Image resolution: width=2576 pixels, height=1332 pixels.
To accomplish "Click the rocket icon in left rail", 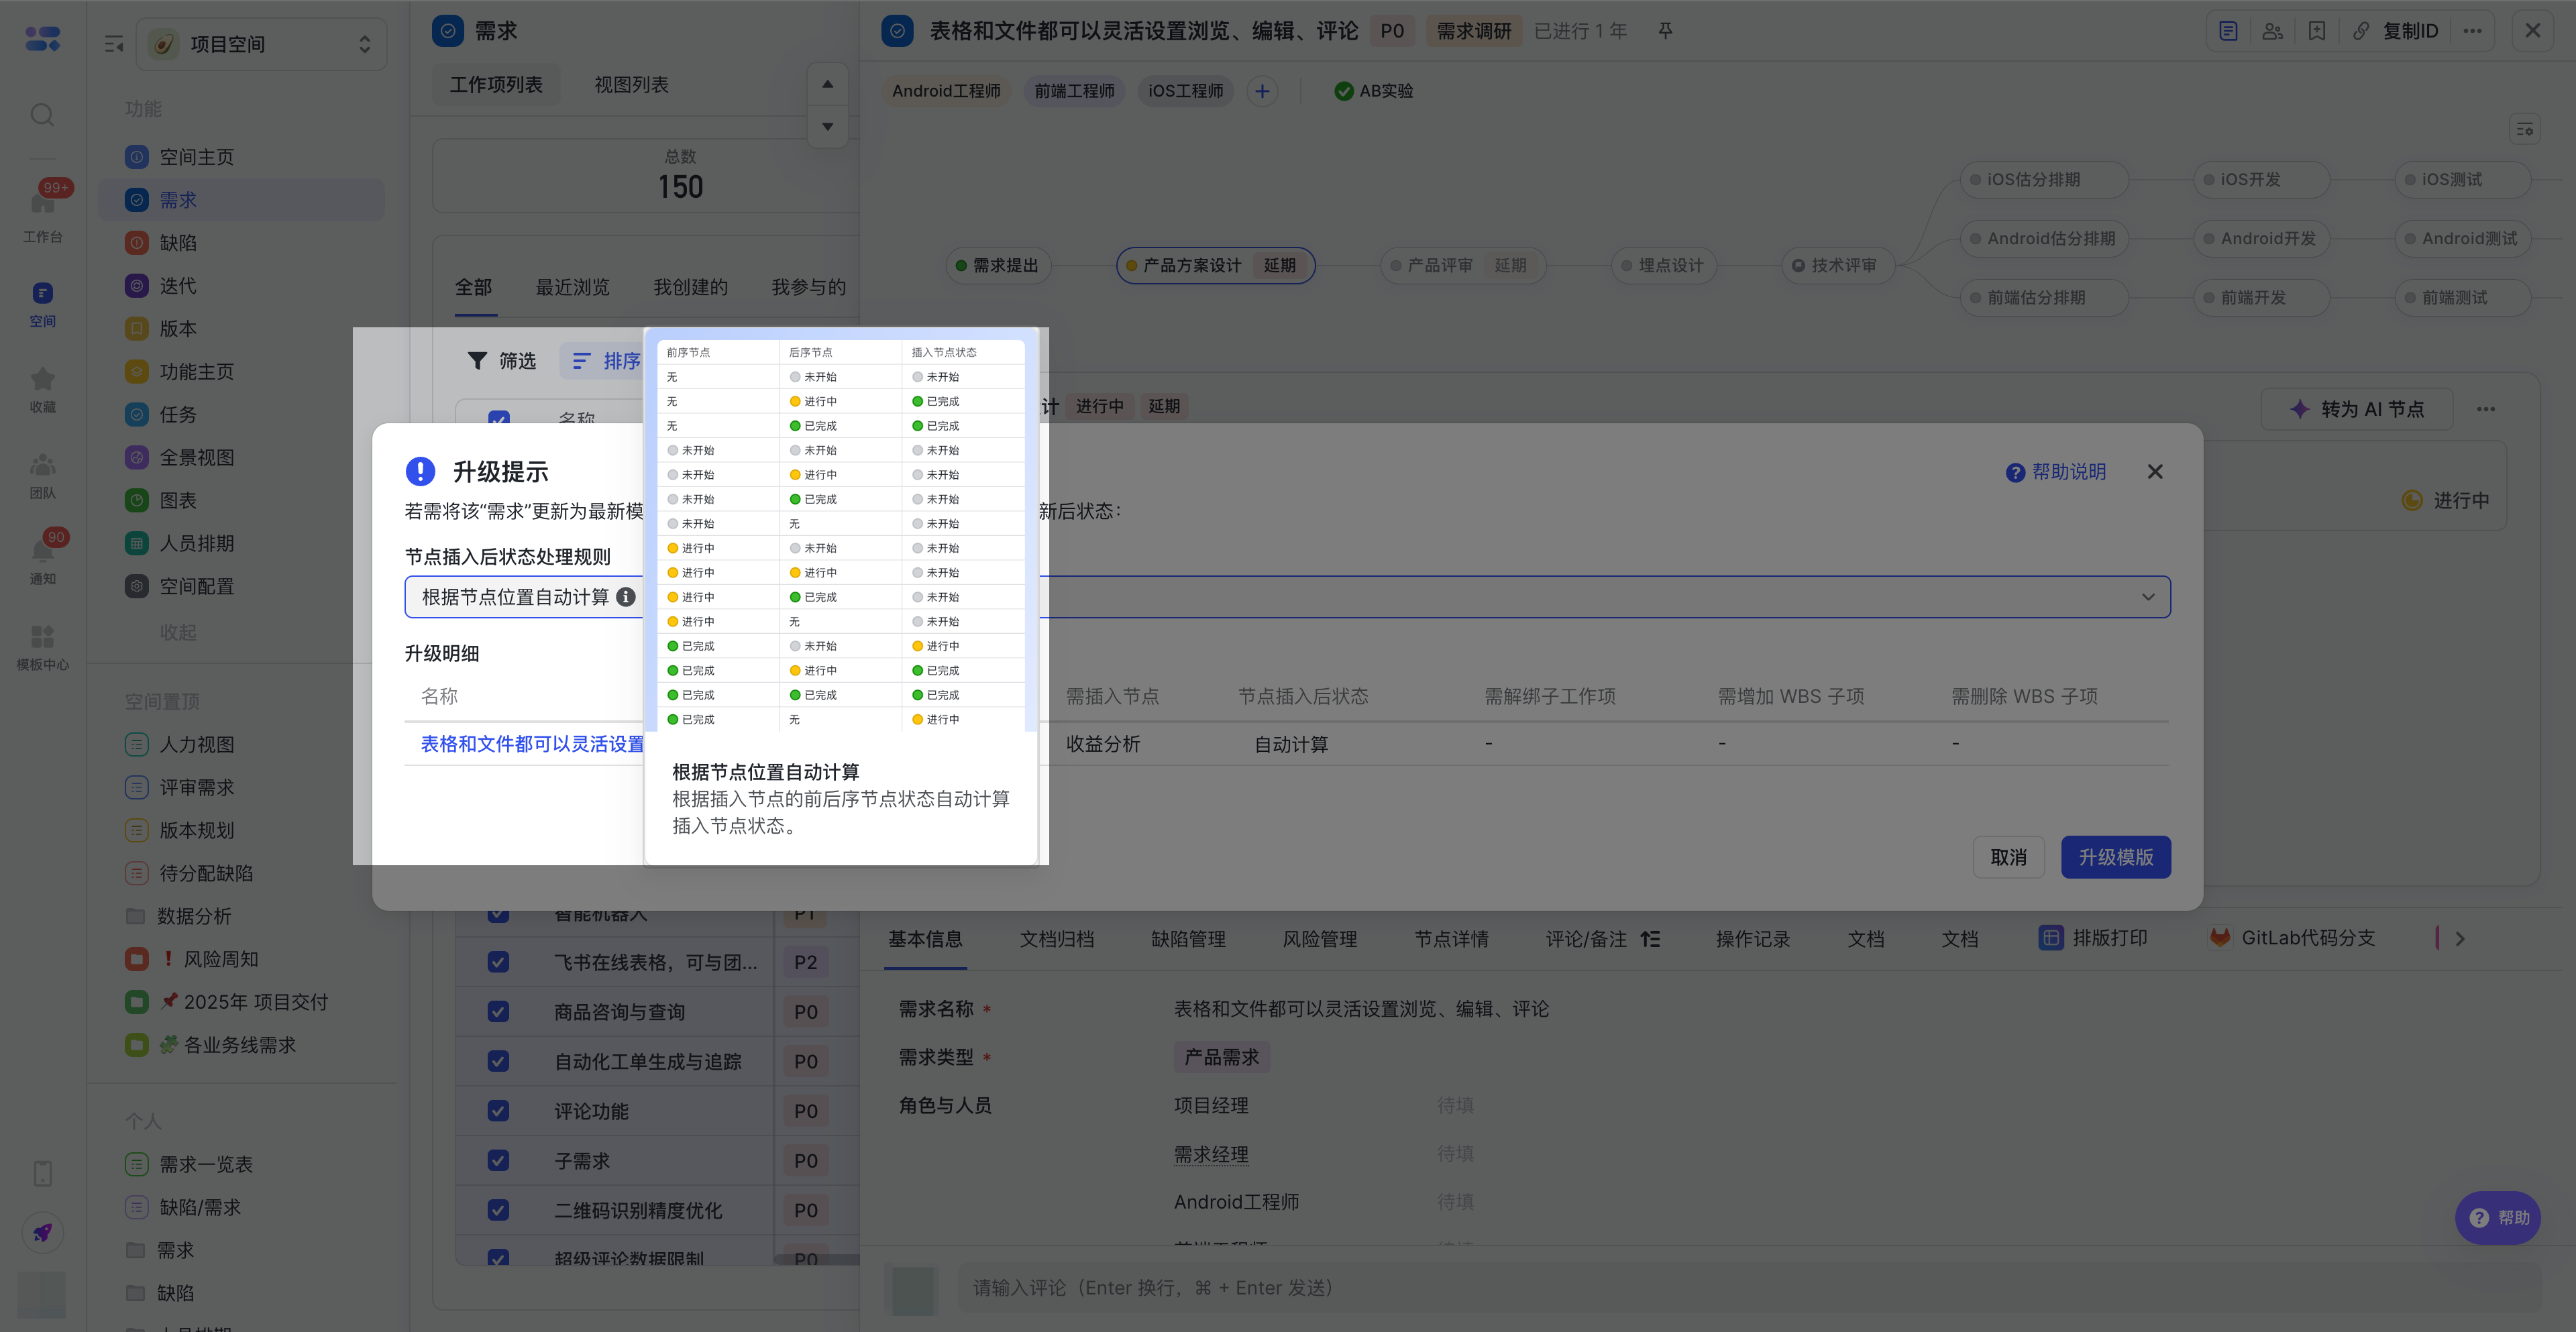I will pyautogui.click(x=42, y=1232).
